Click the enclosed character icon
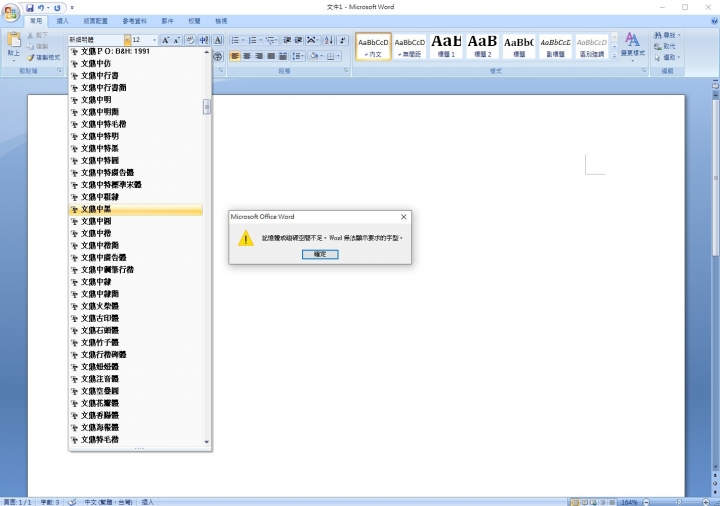 coord(218,56)
